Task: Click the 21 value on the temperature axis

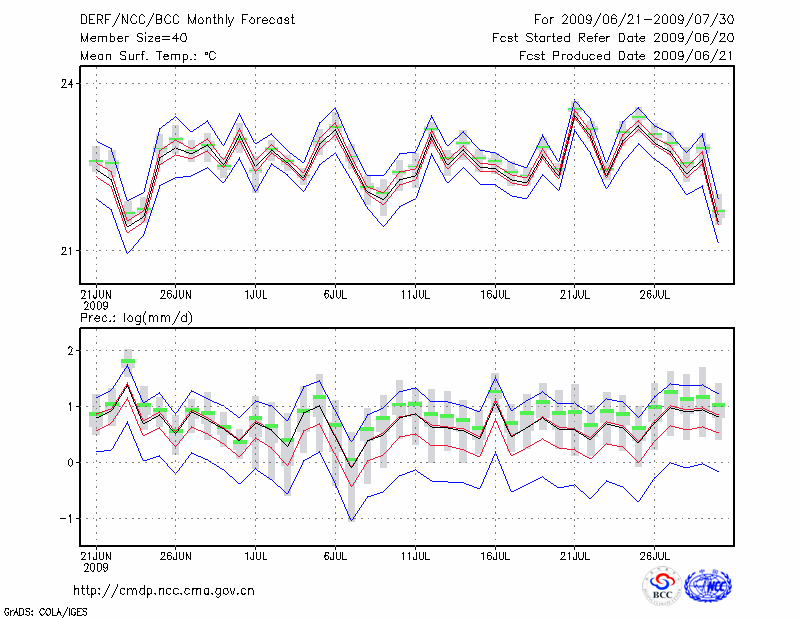Action: click(x=67, y=250)
